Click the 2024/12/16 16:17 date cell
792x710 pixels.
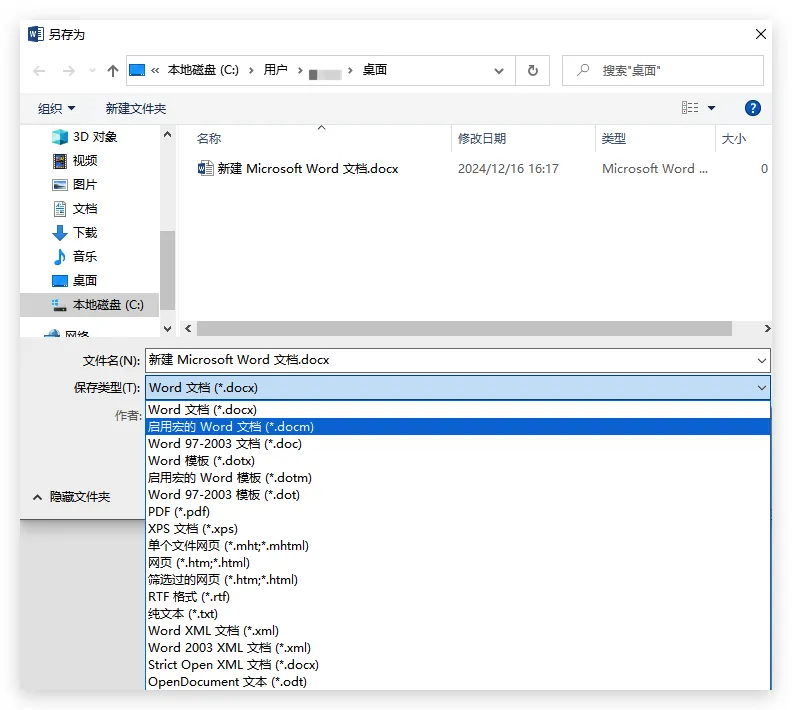[x=508, y=169]
